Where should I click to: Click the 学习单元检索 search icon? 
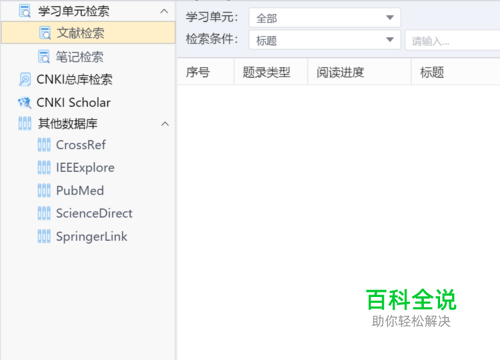pos(25,11)
